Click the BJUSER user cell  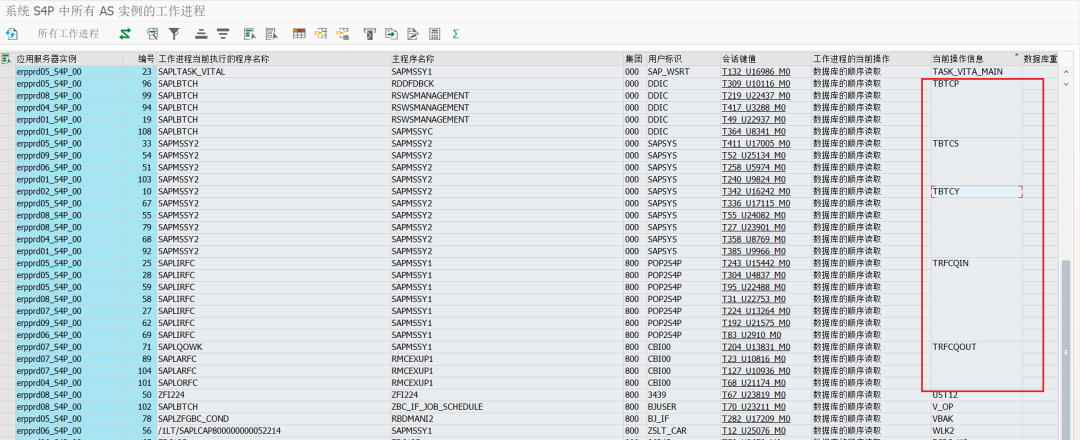[x=683, y=407]
